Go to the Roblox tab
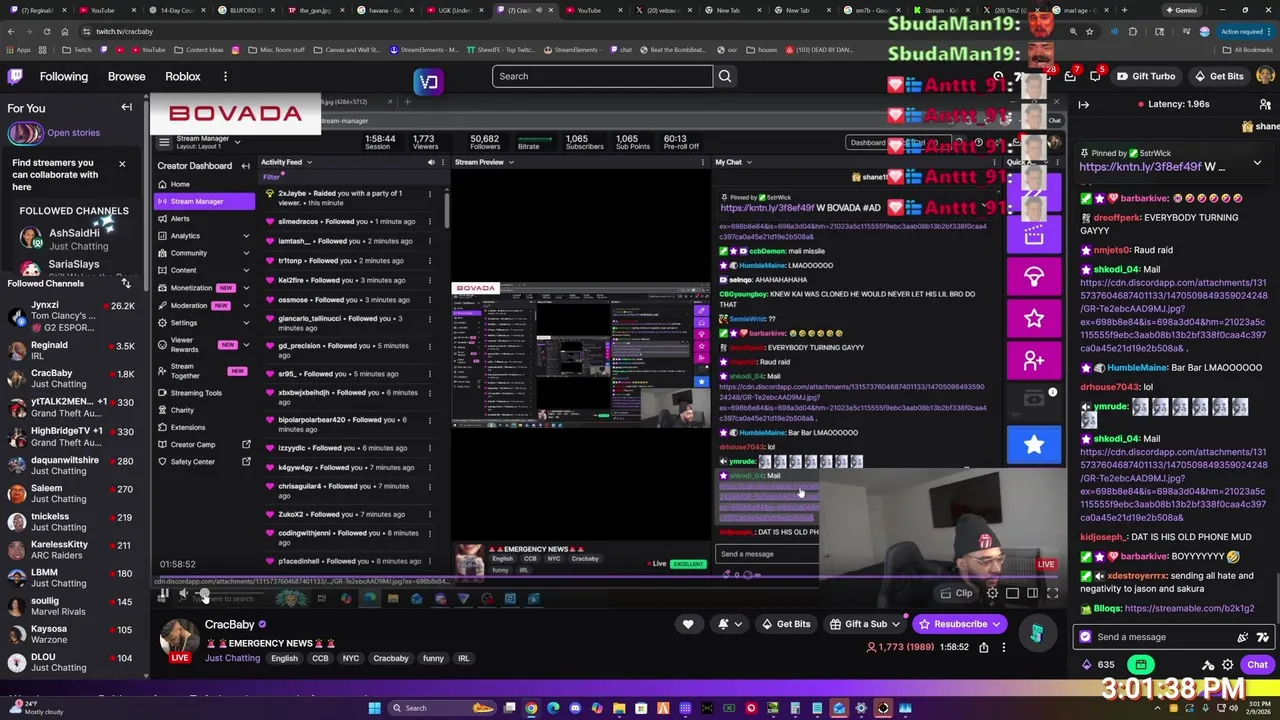1280x720 pixels. point(183,76)
